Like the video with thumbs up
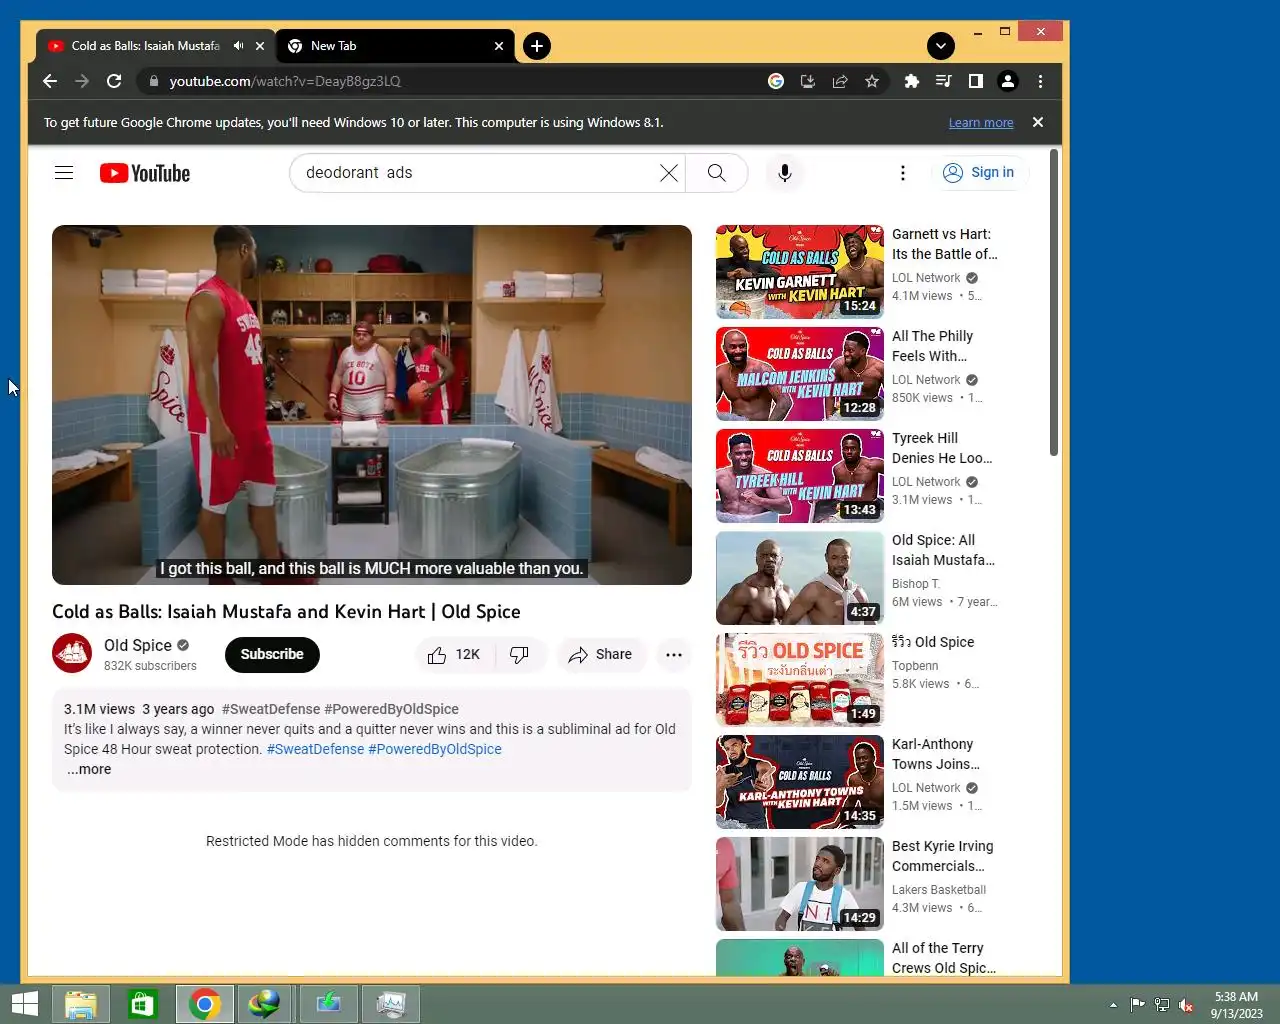Screen dimensions: 1280x1024 452,655
